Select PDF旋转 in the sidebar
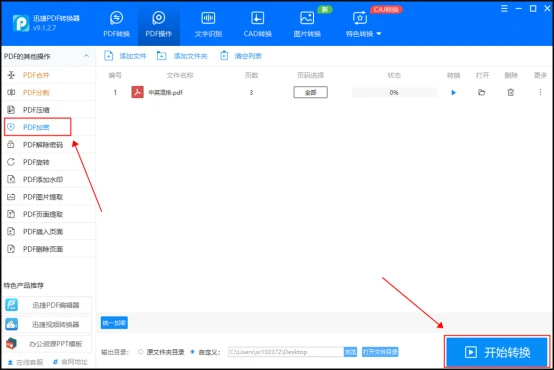 click(x=48, y=162)
